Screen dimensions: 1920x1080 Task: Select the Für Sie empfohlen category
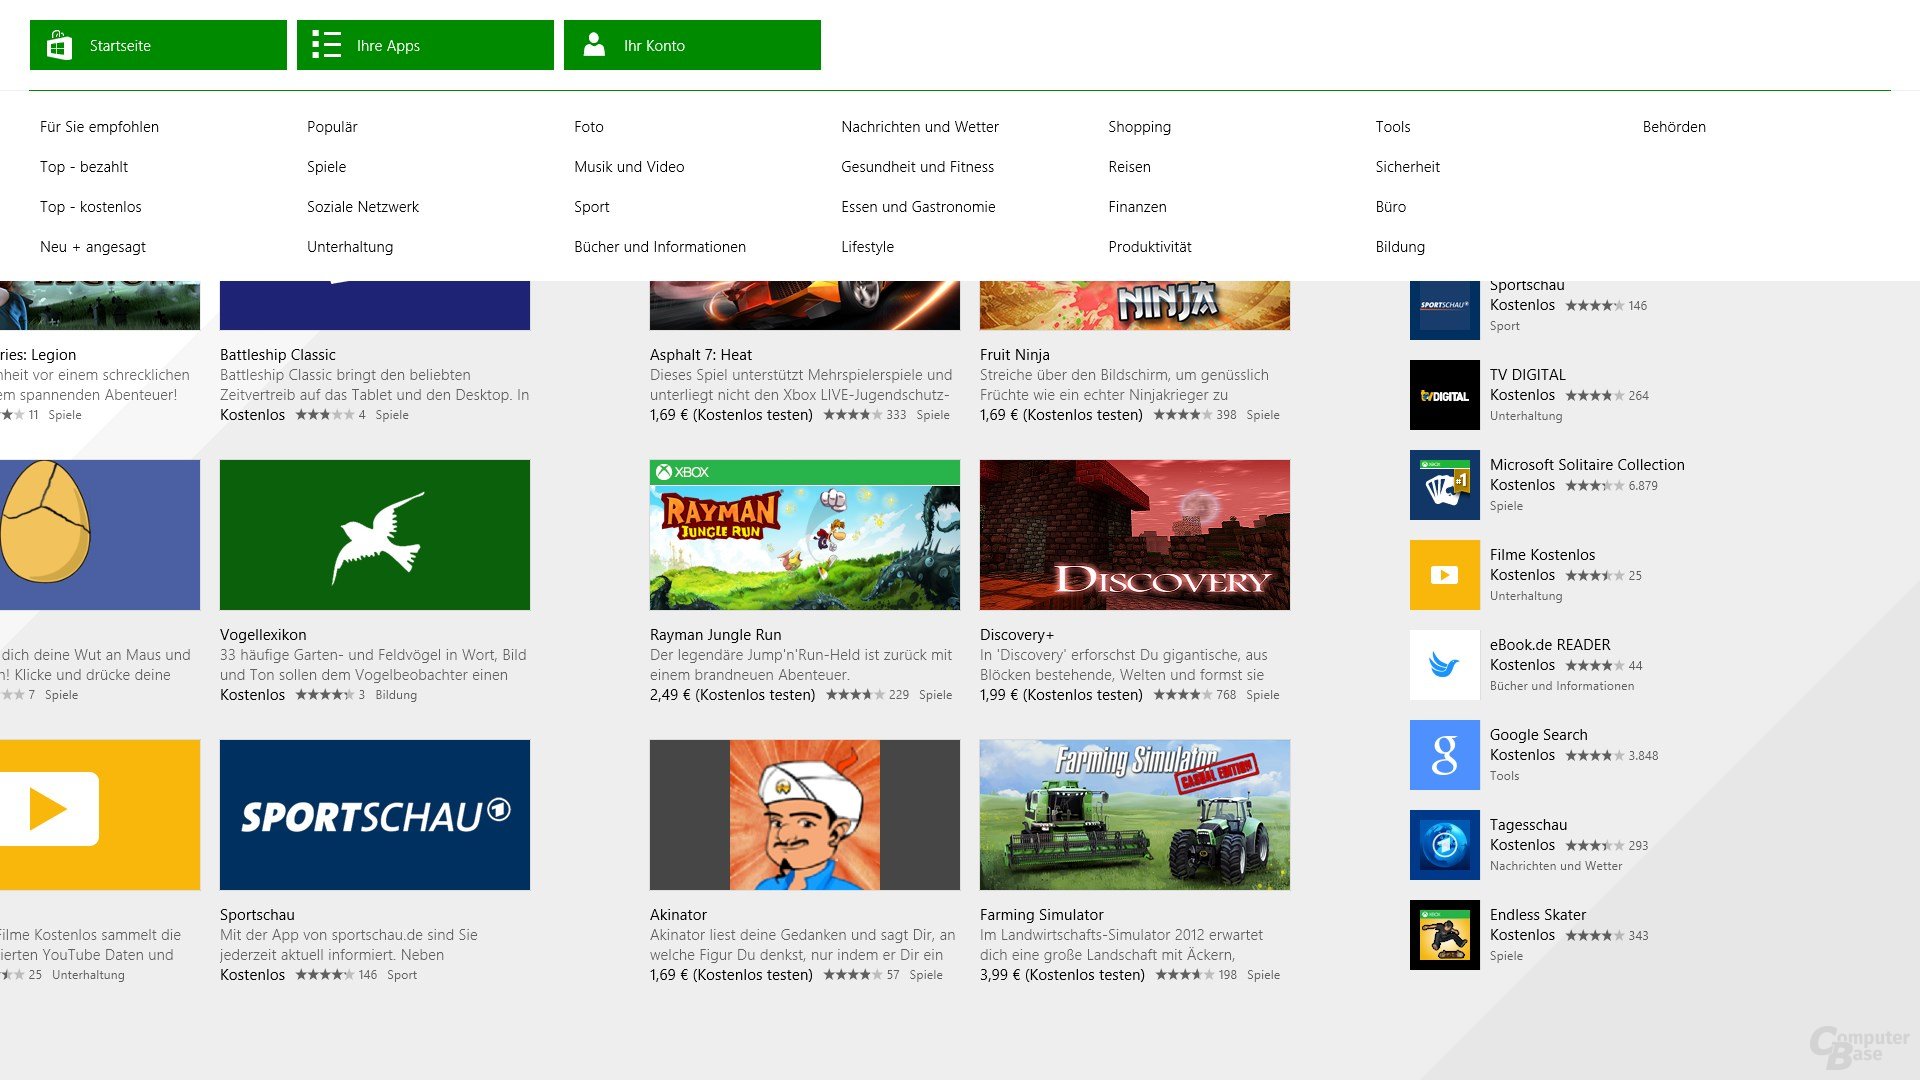click(99, 127)
